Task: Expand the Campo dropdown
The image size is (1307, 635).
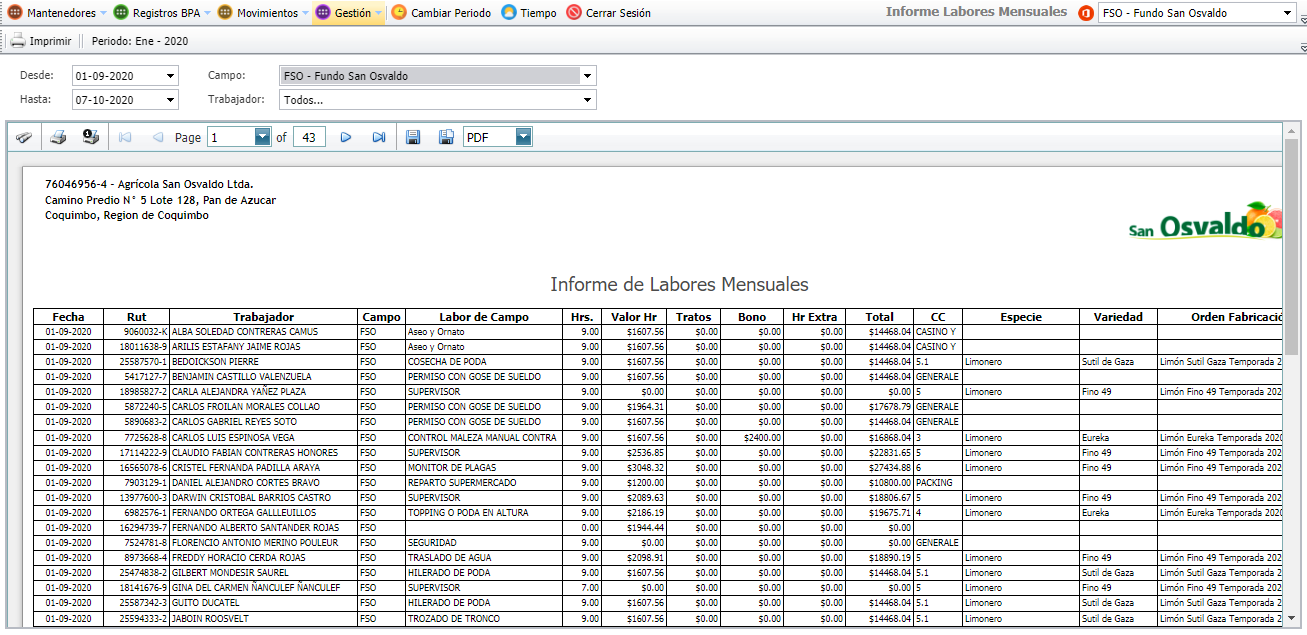Action: 588,76
